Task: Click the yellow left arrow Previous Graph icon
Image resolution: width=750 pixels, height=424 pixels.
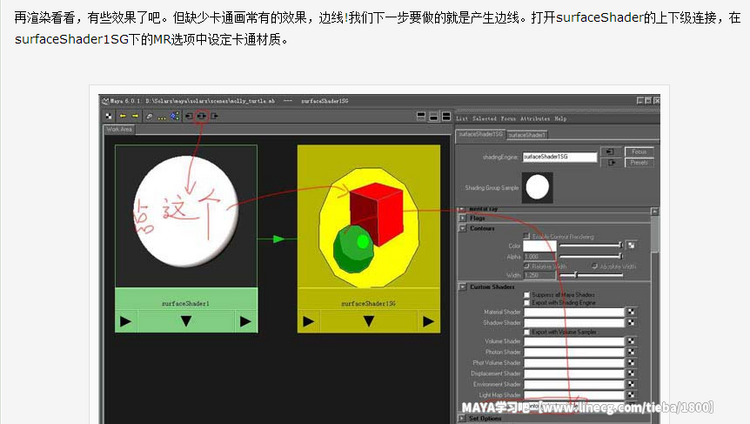Action: coord(123,116)
